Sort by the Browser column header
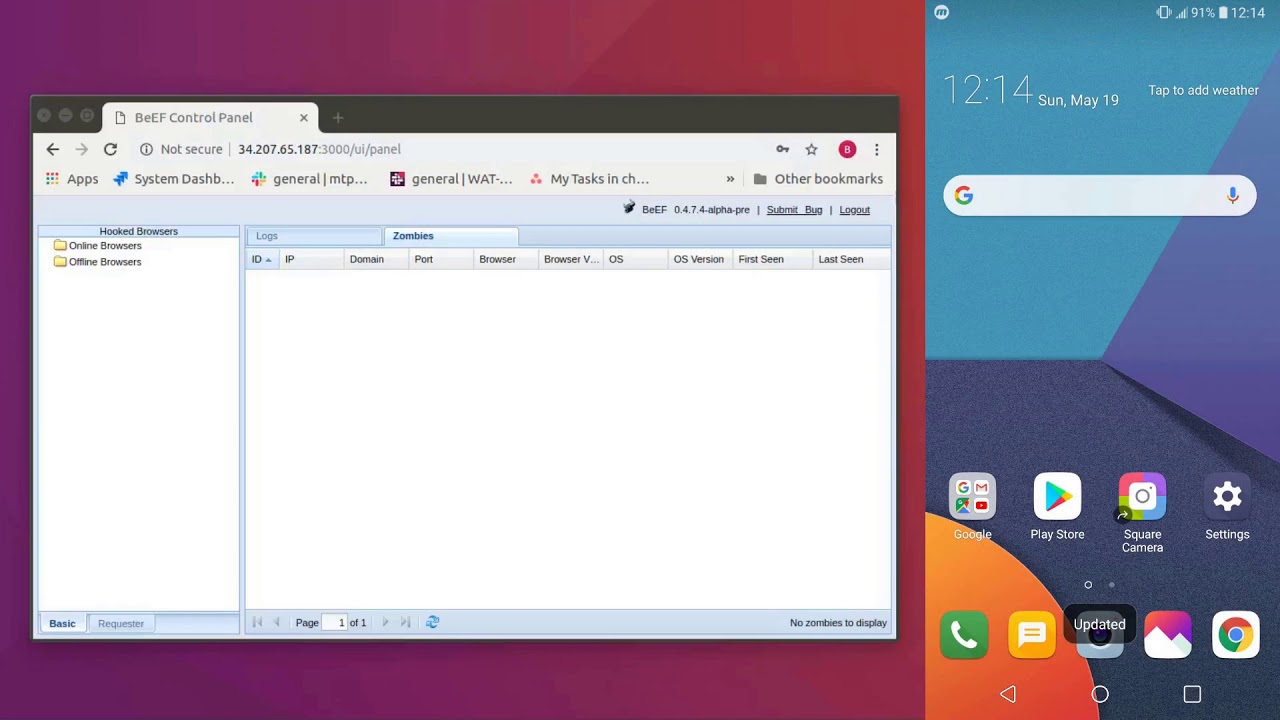This screenshot has width=1280, height=720. pos(506,259)
